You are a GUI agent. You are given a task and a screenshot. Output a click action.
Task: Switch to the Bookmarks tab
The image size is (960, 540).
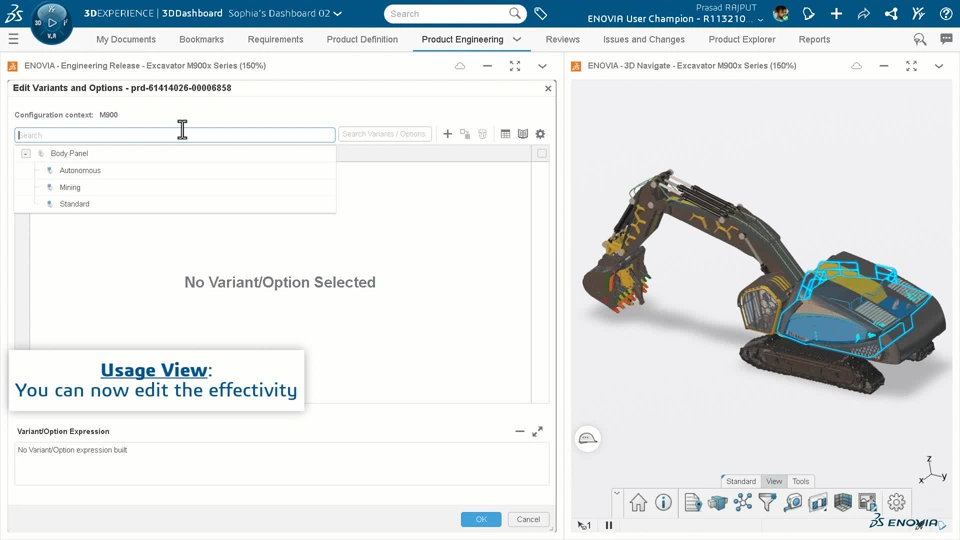click(x=201, y=39)
